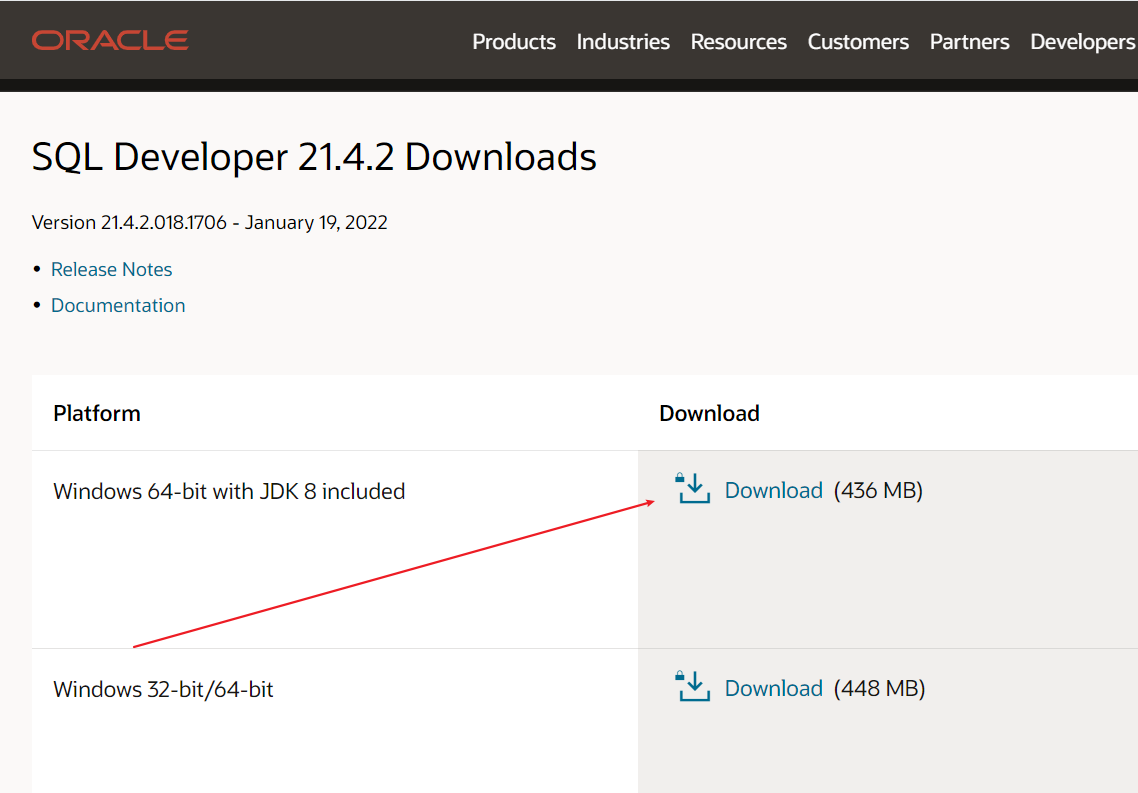Open the Resources menu

738,42
